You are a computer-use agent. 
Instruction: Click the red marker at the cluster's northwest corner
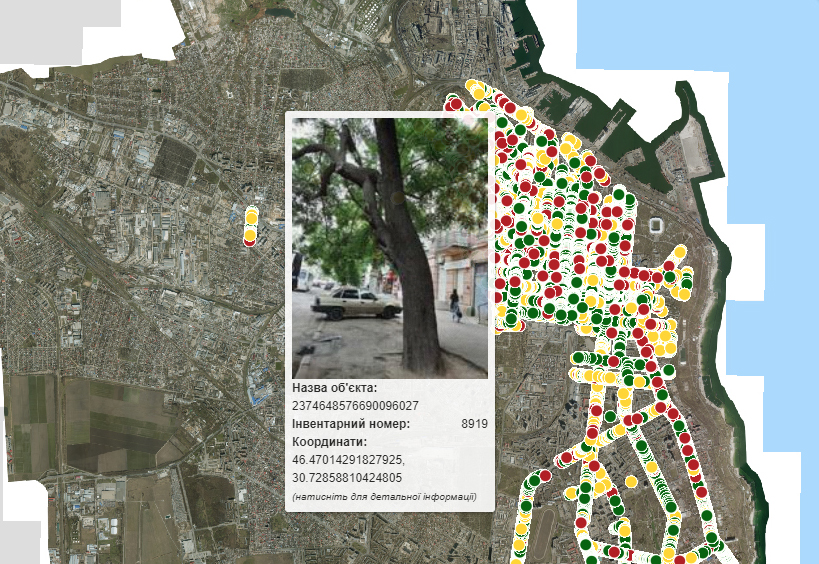point(455,102)
